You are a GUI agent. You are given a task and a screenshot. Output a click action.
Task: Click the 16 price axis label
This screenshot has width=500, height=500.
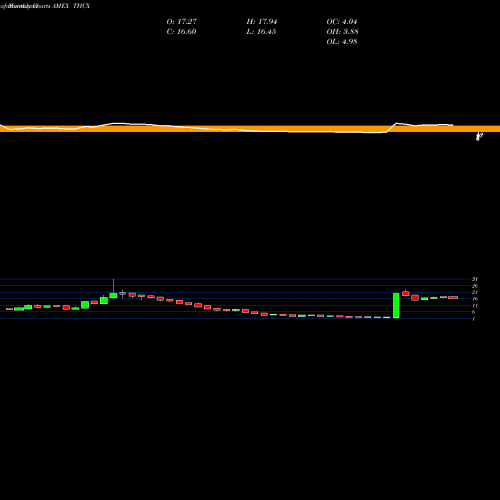click(x=475, y=299)
